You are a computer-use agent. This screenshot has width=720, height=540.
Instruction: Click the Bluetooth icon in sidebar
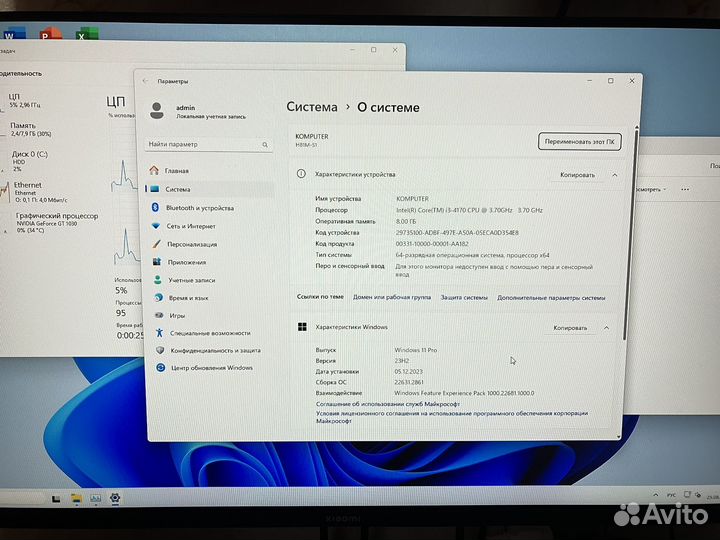tap(155, 208)
